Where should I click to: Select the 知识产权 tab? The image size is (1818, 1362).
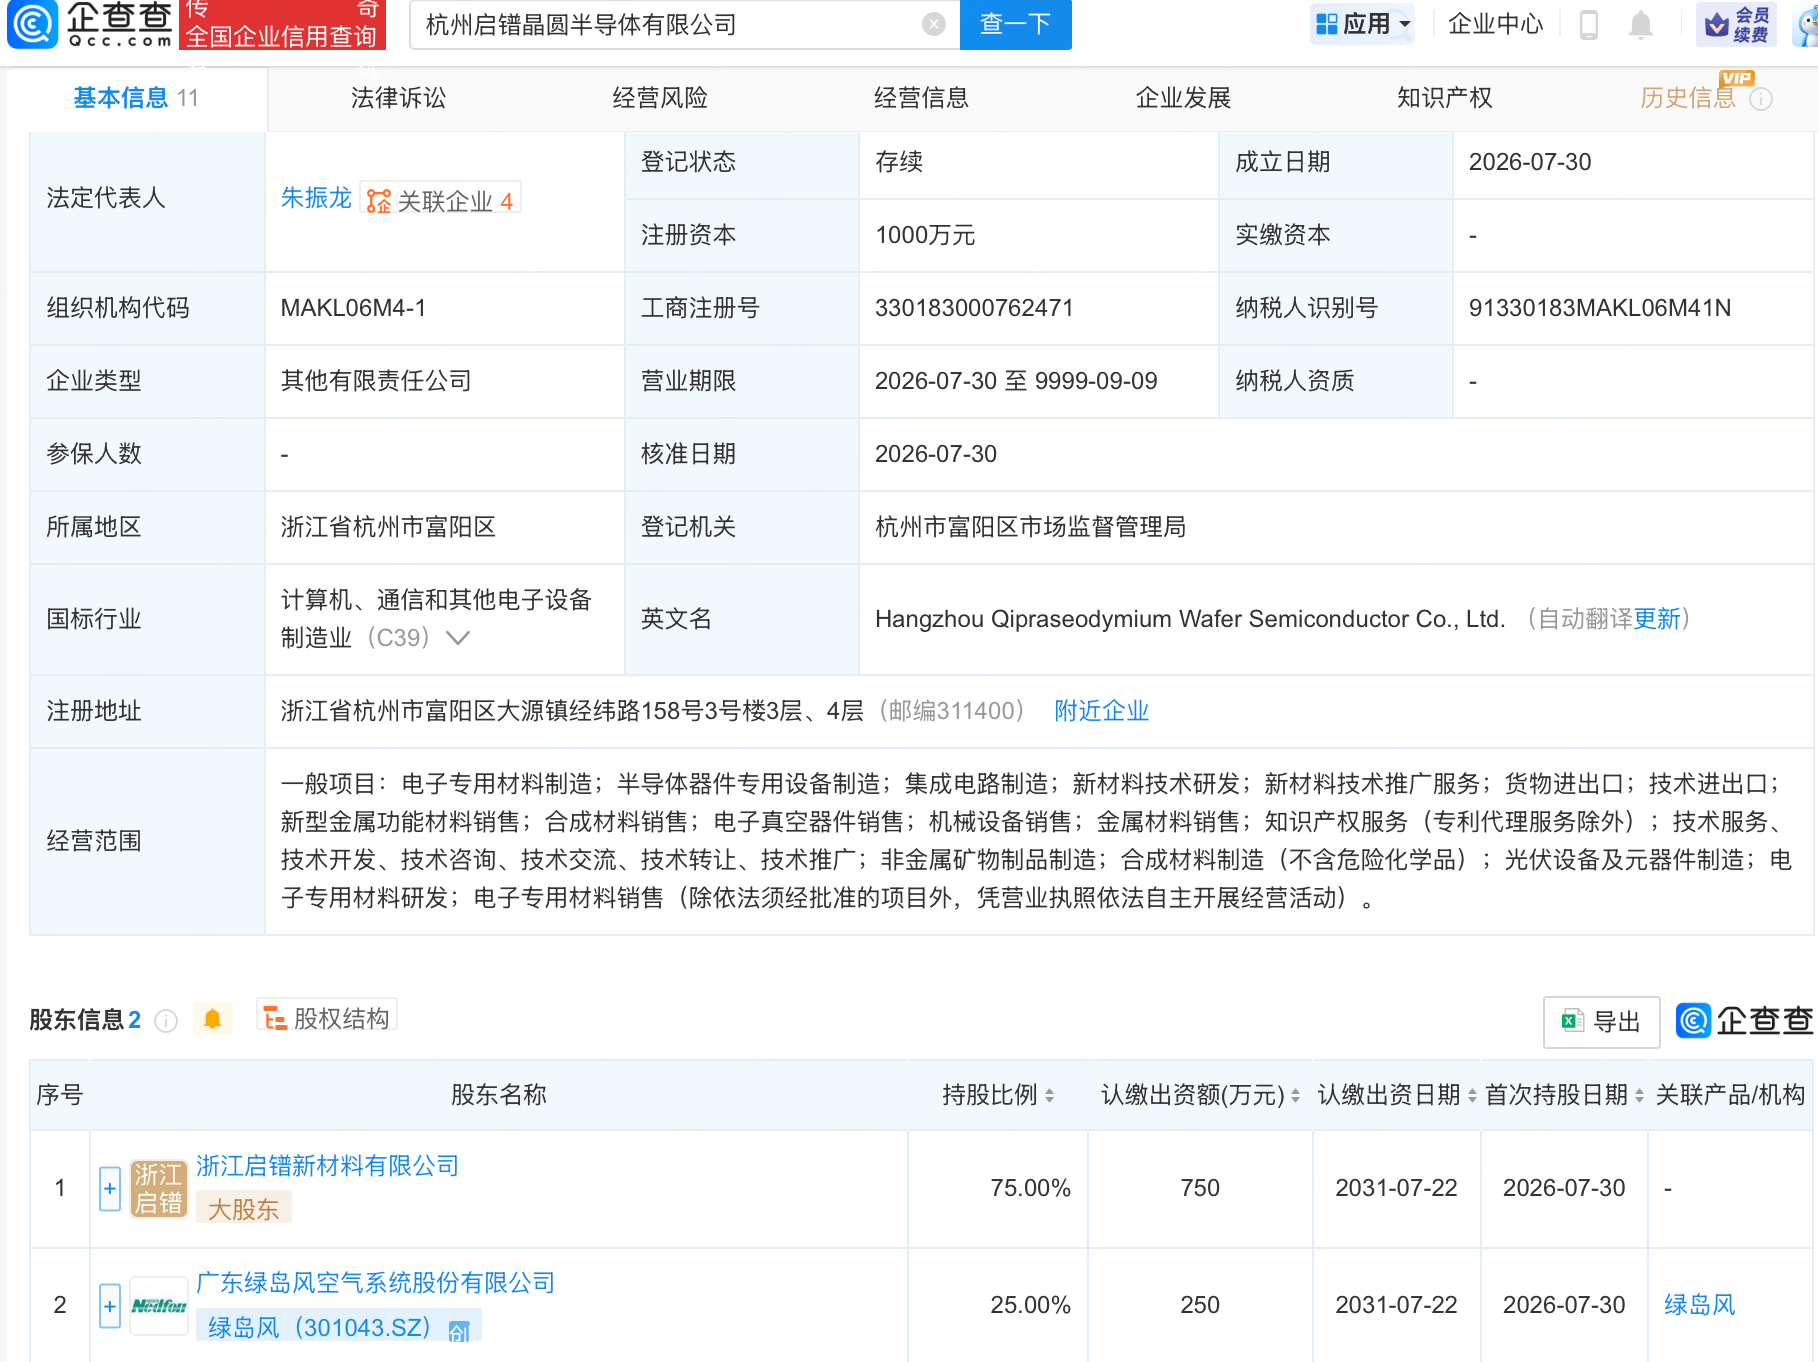(x=1444, y=98)
